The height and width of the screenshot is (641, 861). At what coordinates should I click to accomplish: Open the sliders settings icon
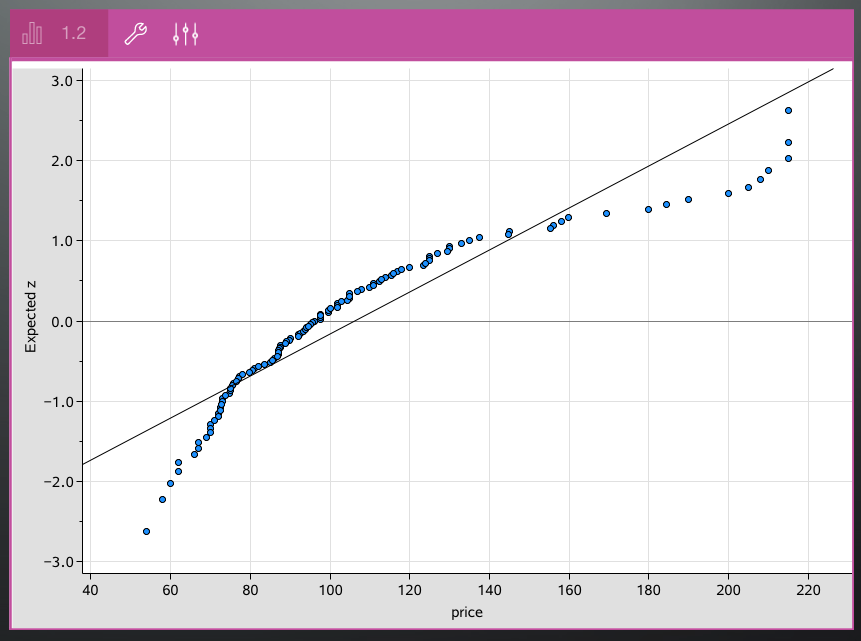(x=185, y=34)
